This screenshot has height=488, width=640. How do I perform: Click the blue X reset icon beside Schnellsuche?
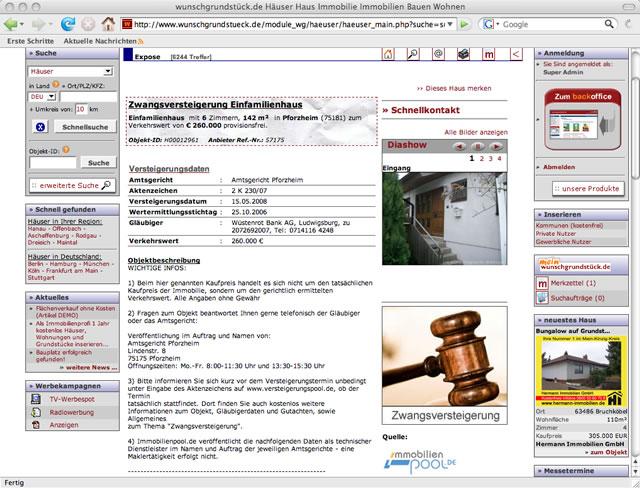point(40,127)
